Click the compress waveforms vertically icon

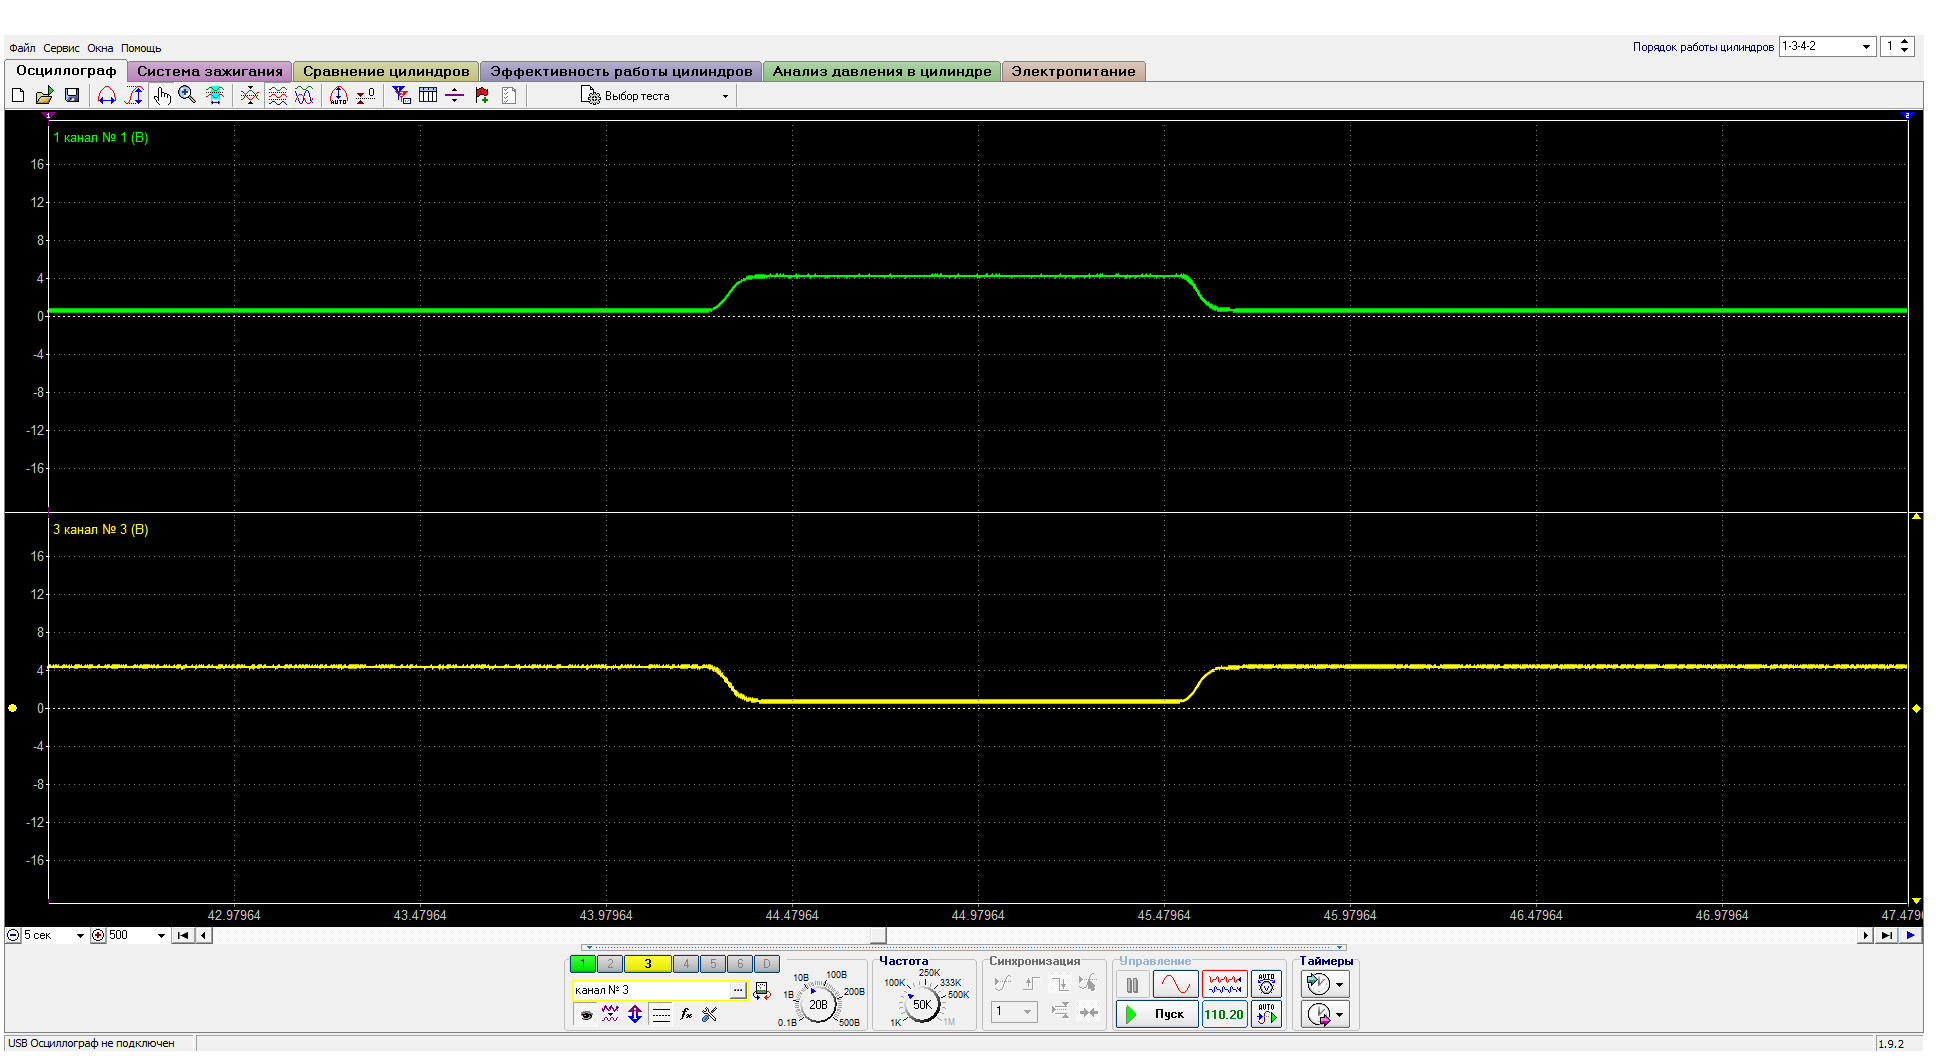[x=250, y=95]
